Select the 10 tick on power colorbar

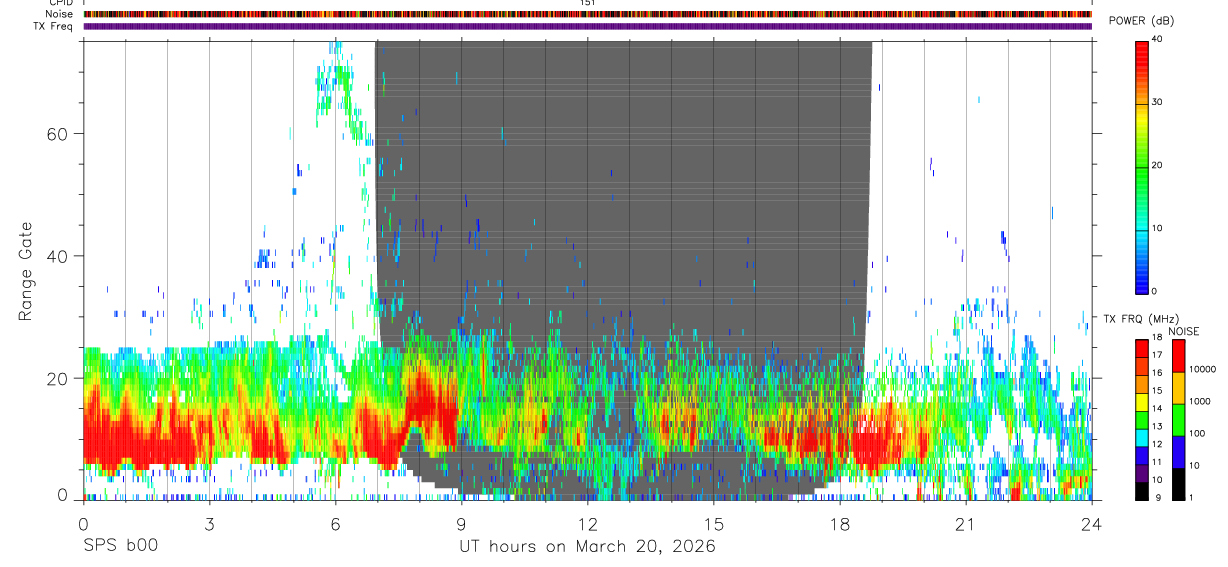(x=1157, y=228)
